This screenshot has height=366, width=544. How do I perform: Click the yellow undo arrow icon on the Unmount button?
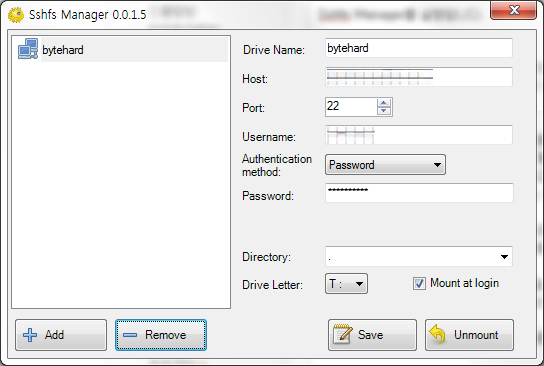click(438, 334)
